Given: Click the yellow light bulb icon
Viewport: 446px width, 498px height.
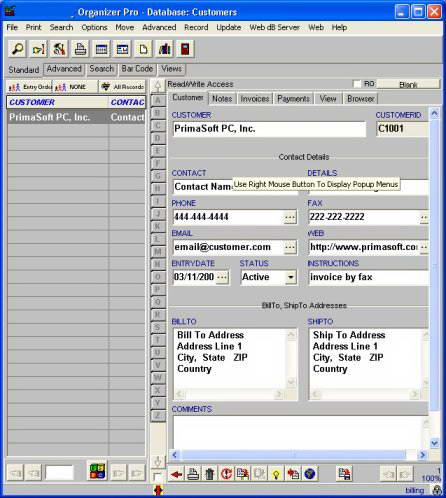Looking at the screenshot, I should tap(276, 474).
